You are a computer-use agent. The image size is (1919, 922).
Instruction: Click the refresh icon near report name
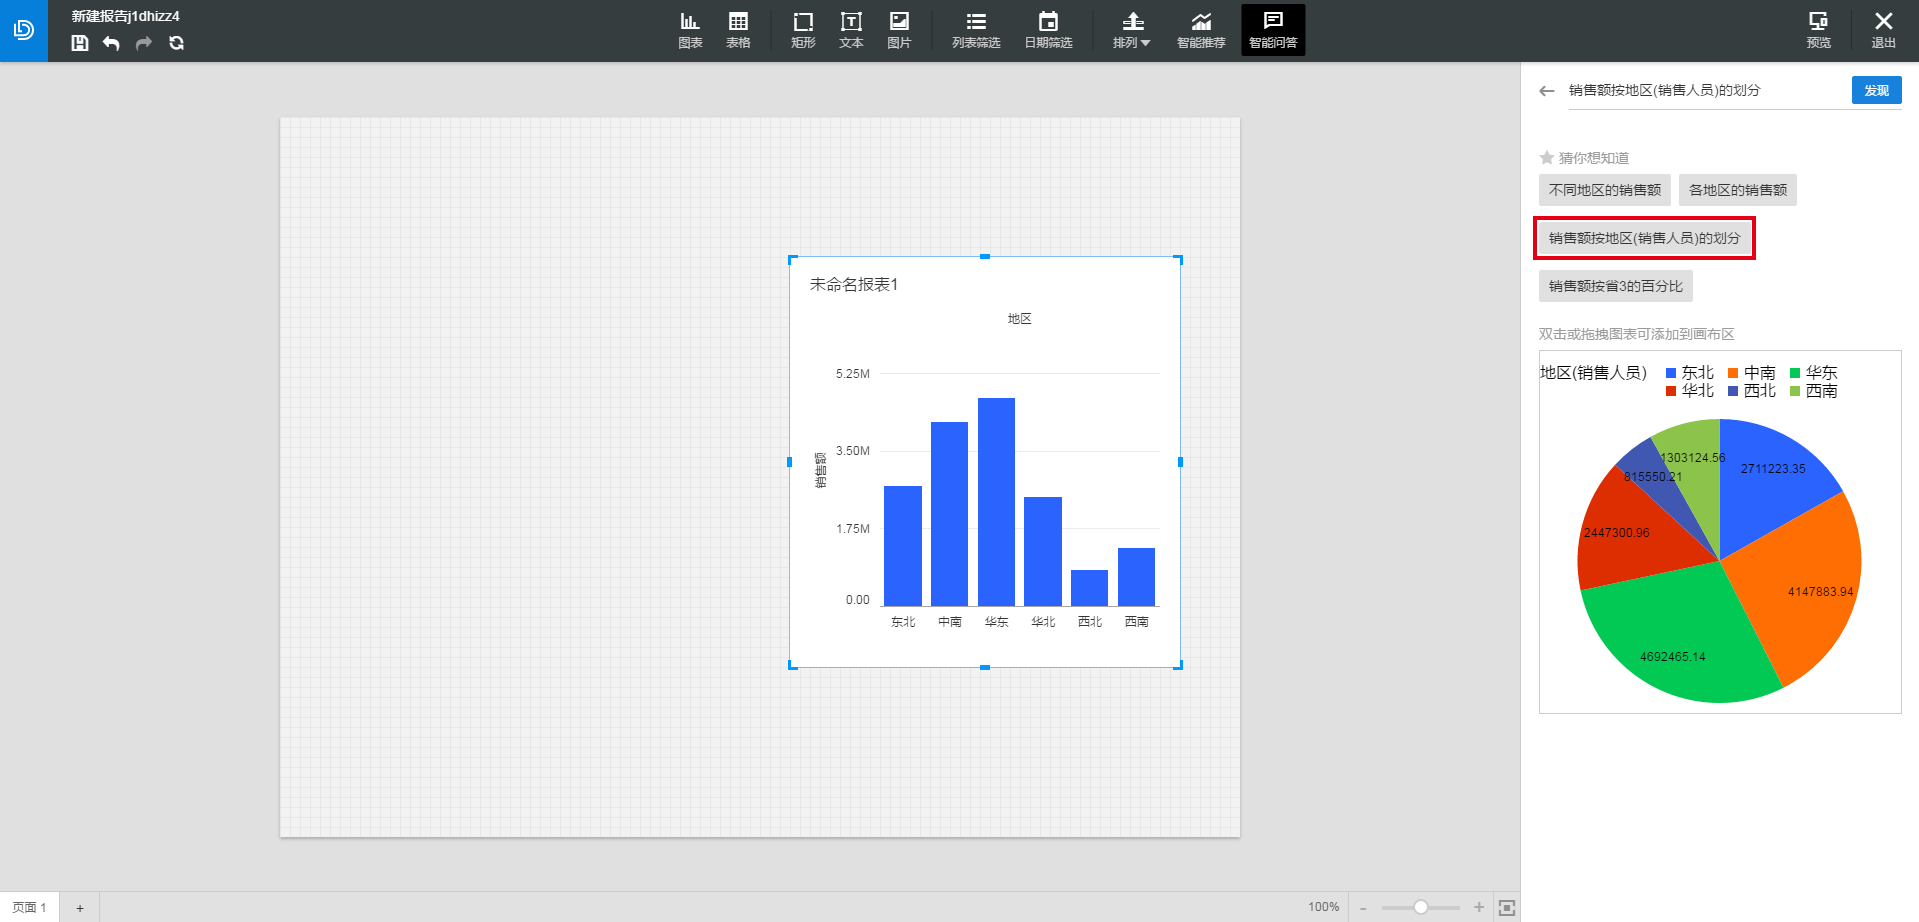[176, 43]
